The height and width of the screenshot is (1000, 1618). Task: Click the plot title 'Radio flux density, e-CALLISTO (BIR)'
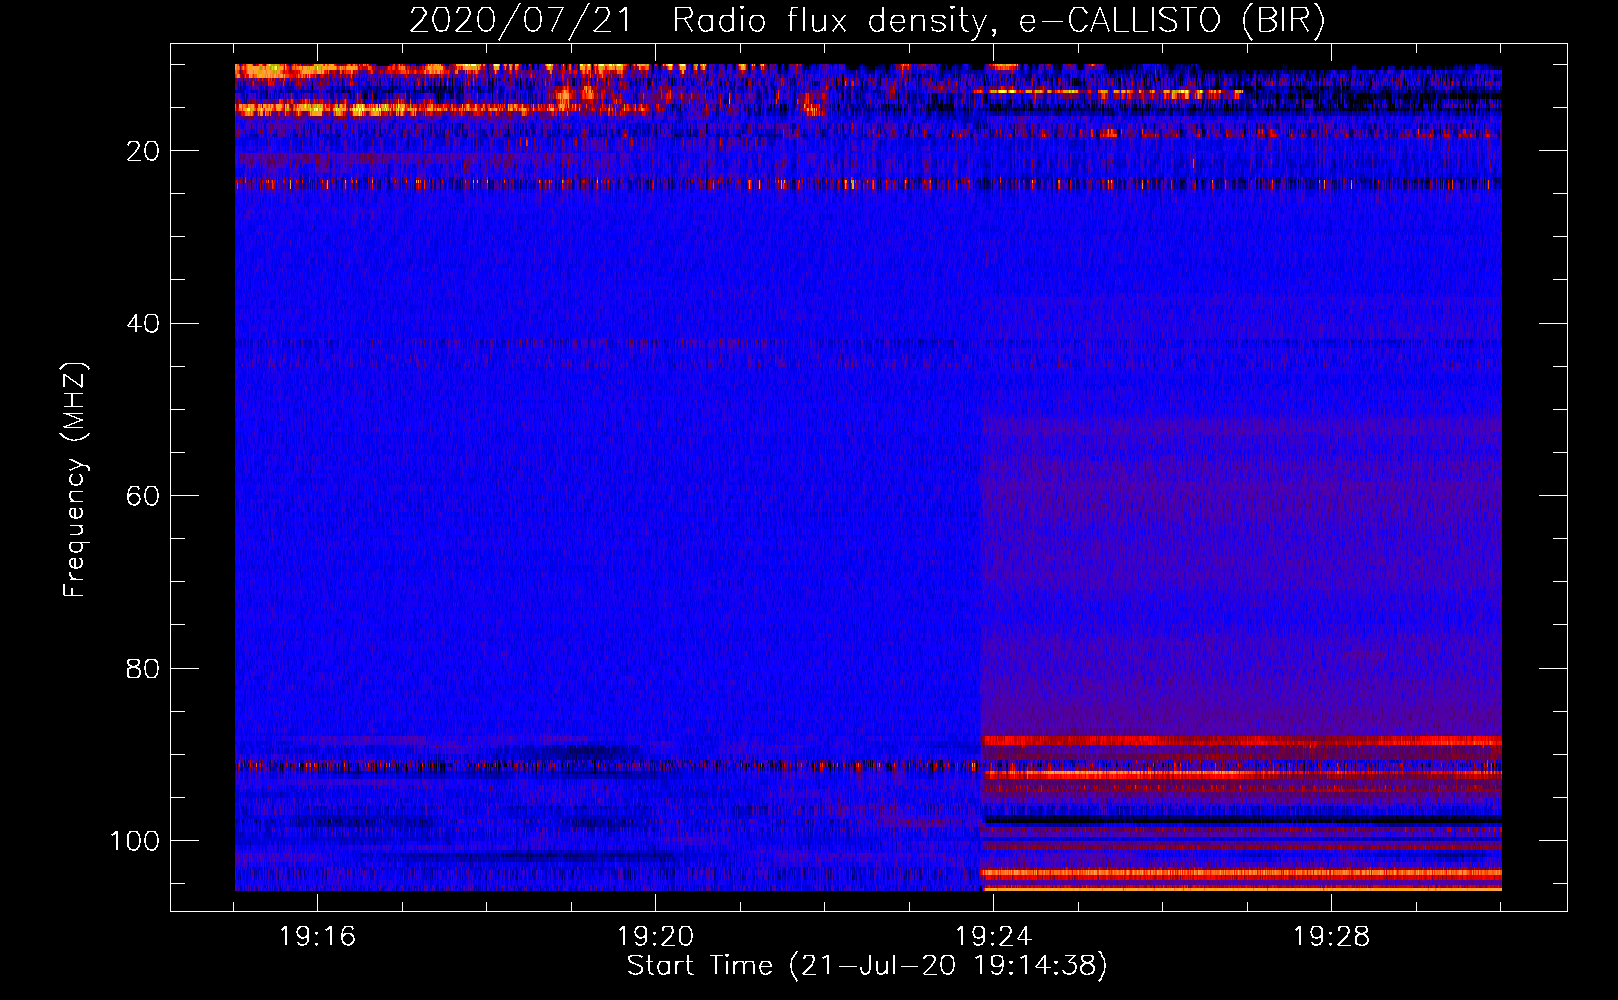(x=998, y=21)
